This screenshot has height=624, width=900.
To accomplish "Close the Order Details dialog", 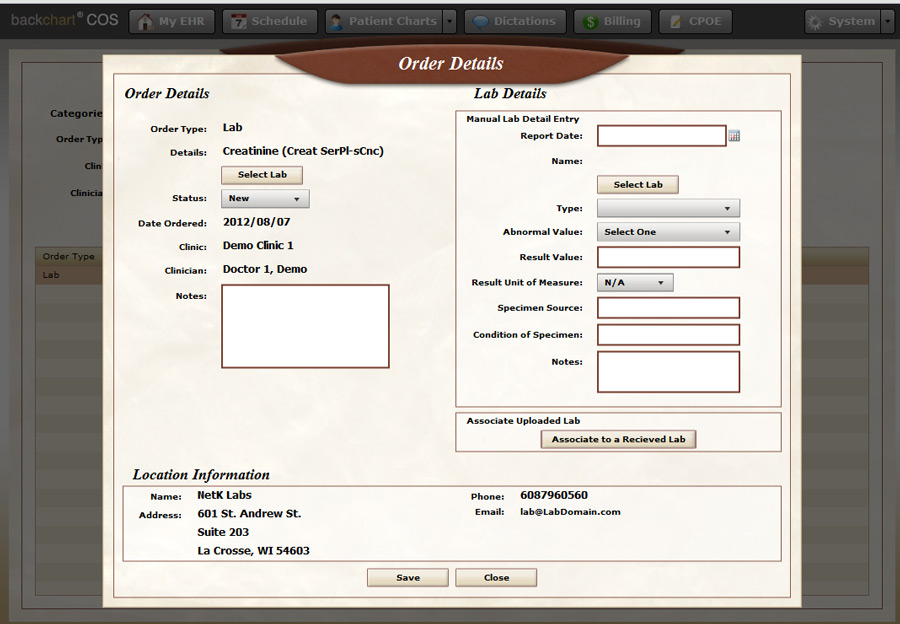I will 496,577.
